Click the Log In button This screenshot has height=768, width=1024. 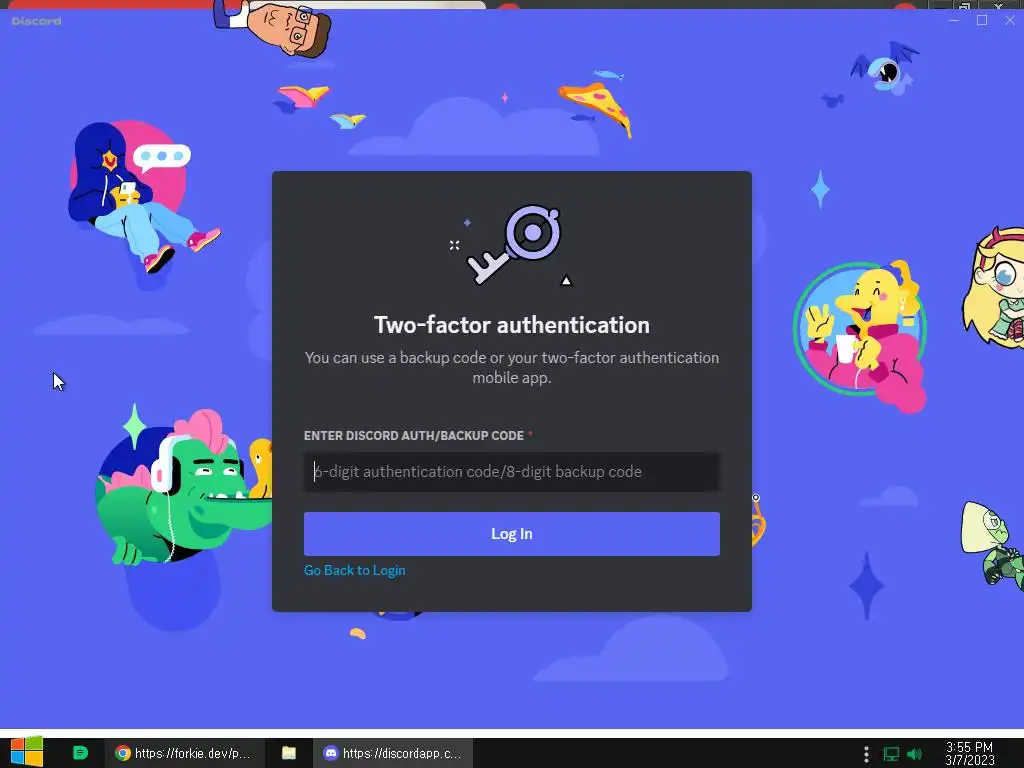[x=511, y=534]
